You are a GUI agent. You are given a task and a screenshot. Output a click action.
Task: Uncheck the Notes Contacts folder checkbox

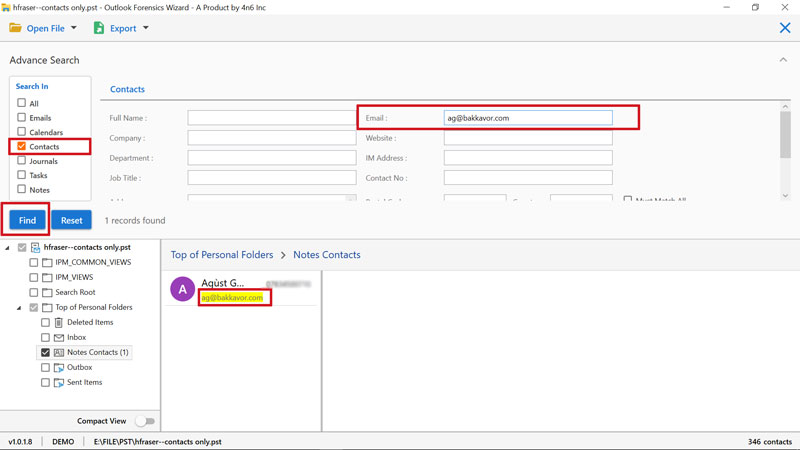(45, 353)
